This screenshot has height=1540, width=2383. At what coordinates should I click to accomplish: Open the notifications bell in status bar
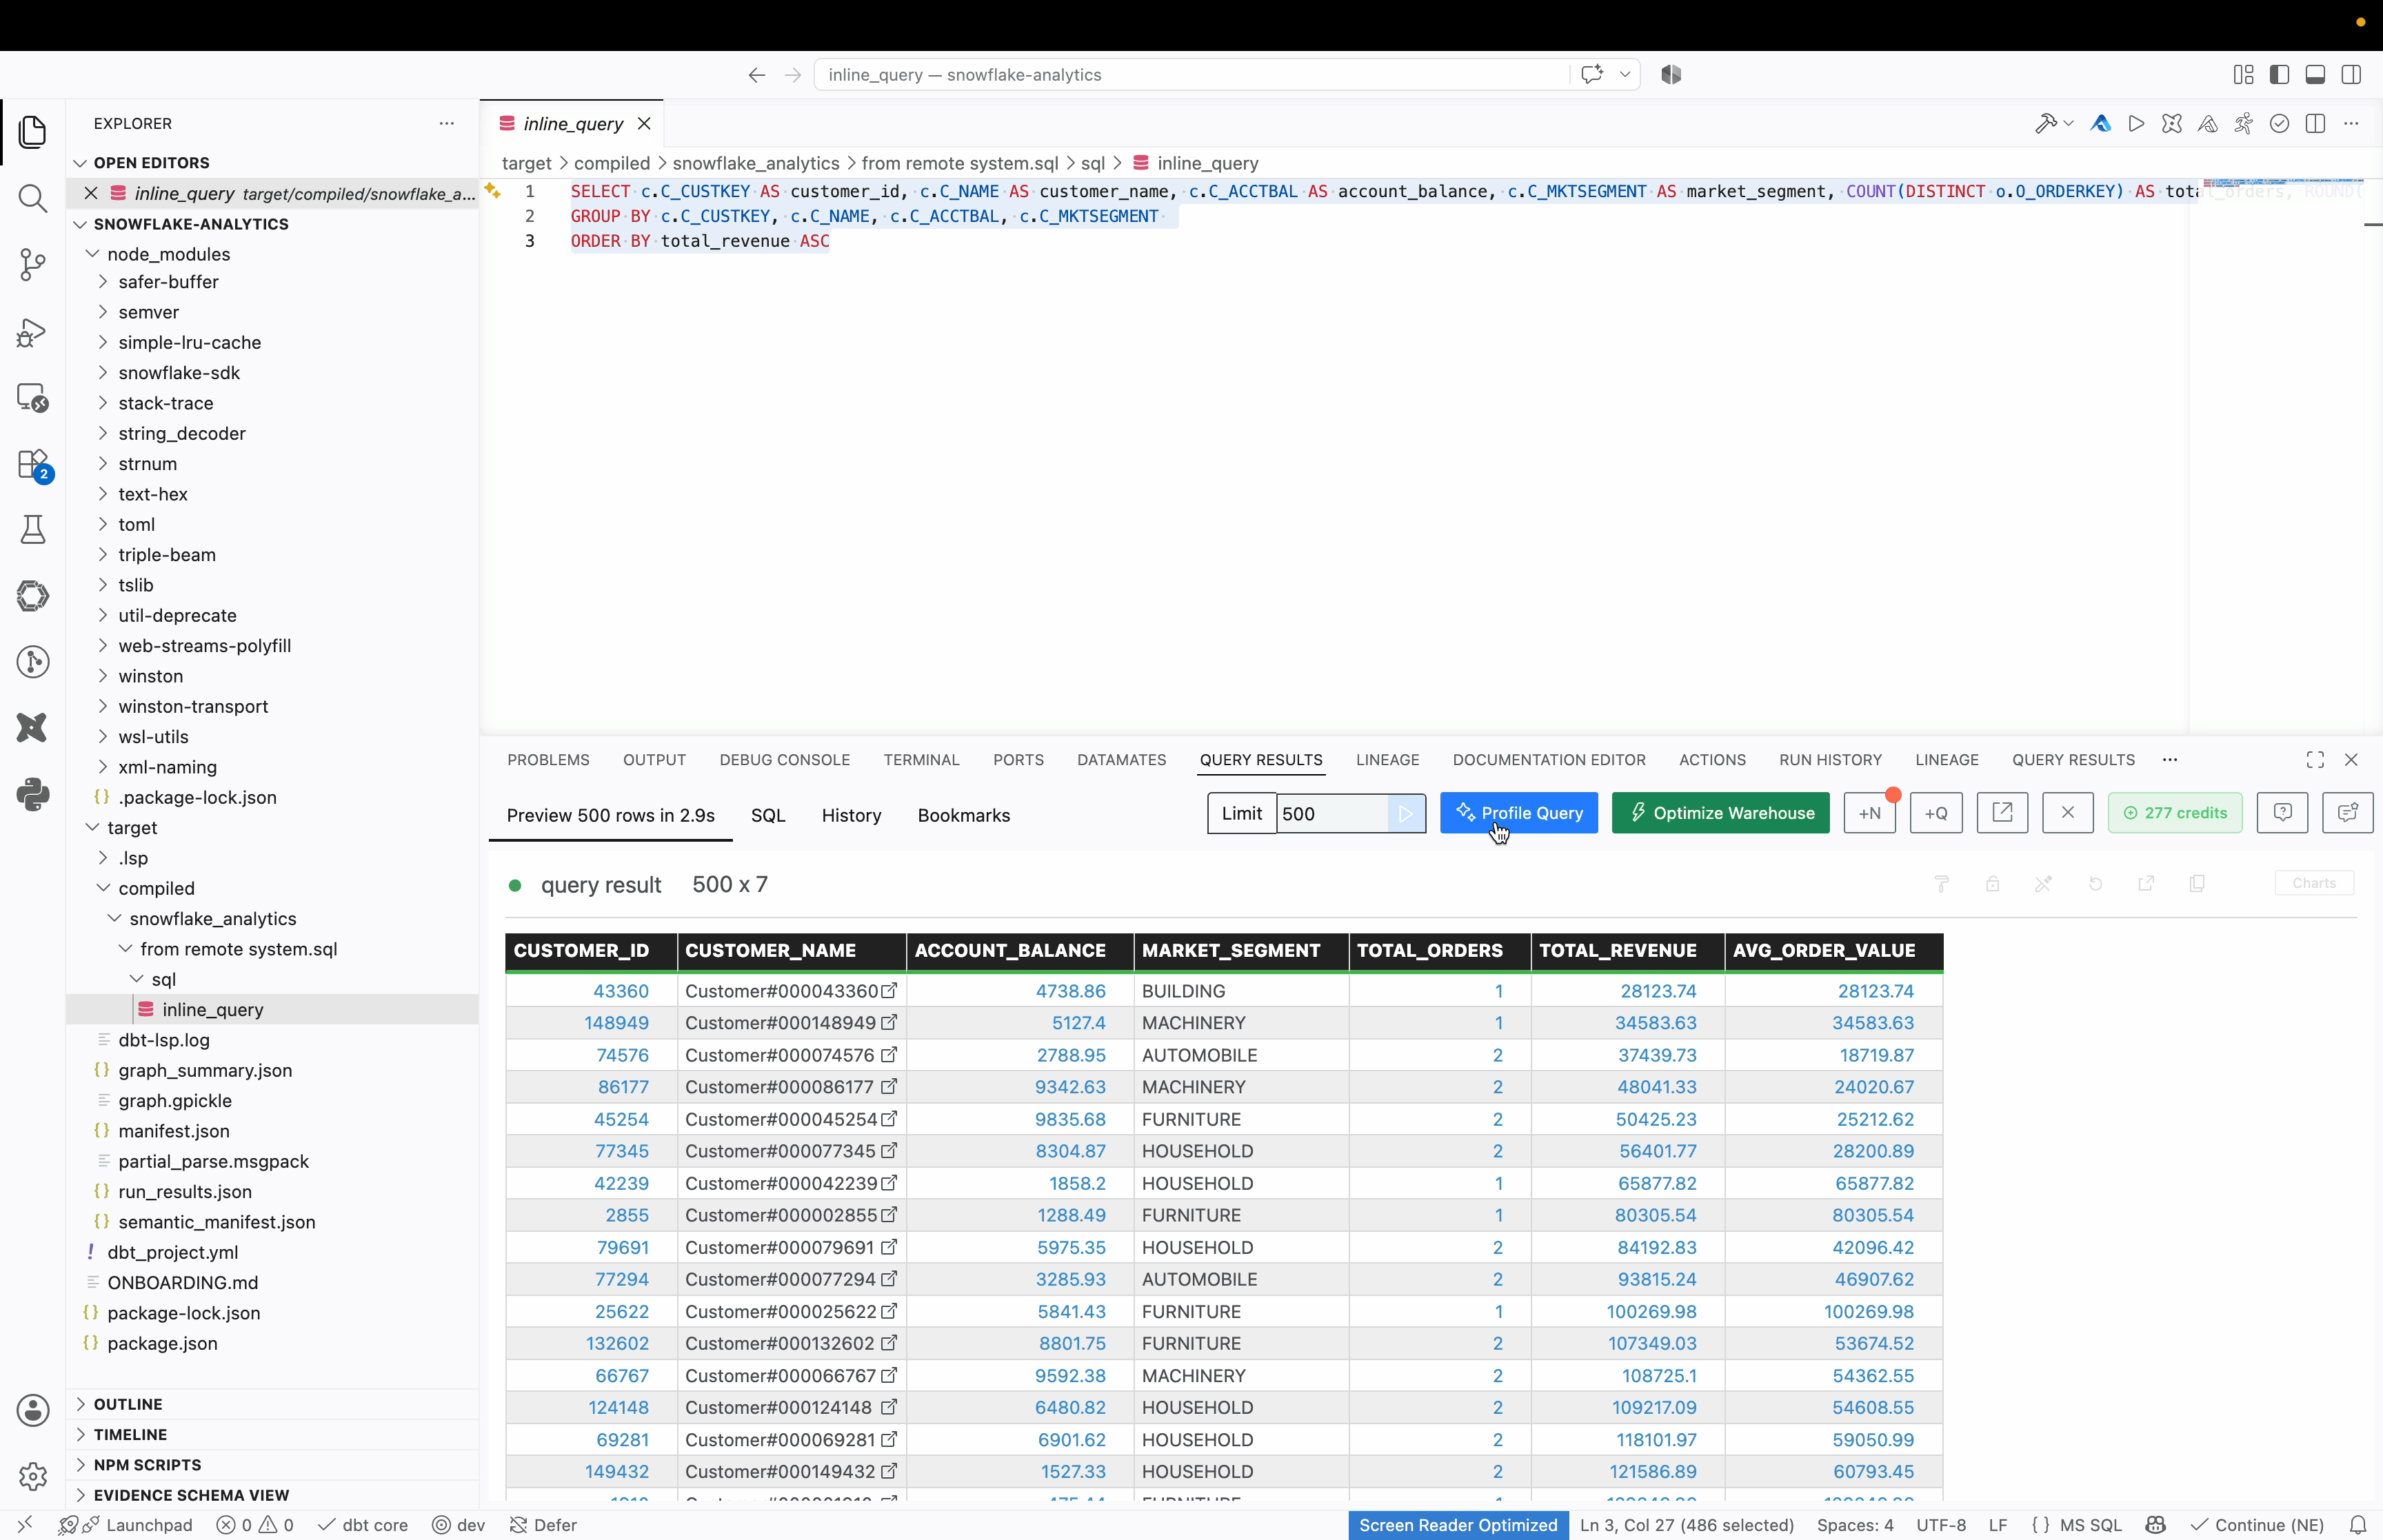2358,1525
